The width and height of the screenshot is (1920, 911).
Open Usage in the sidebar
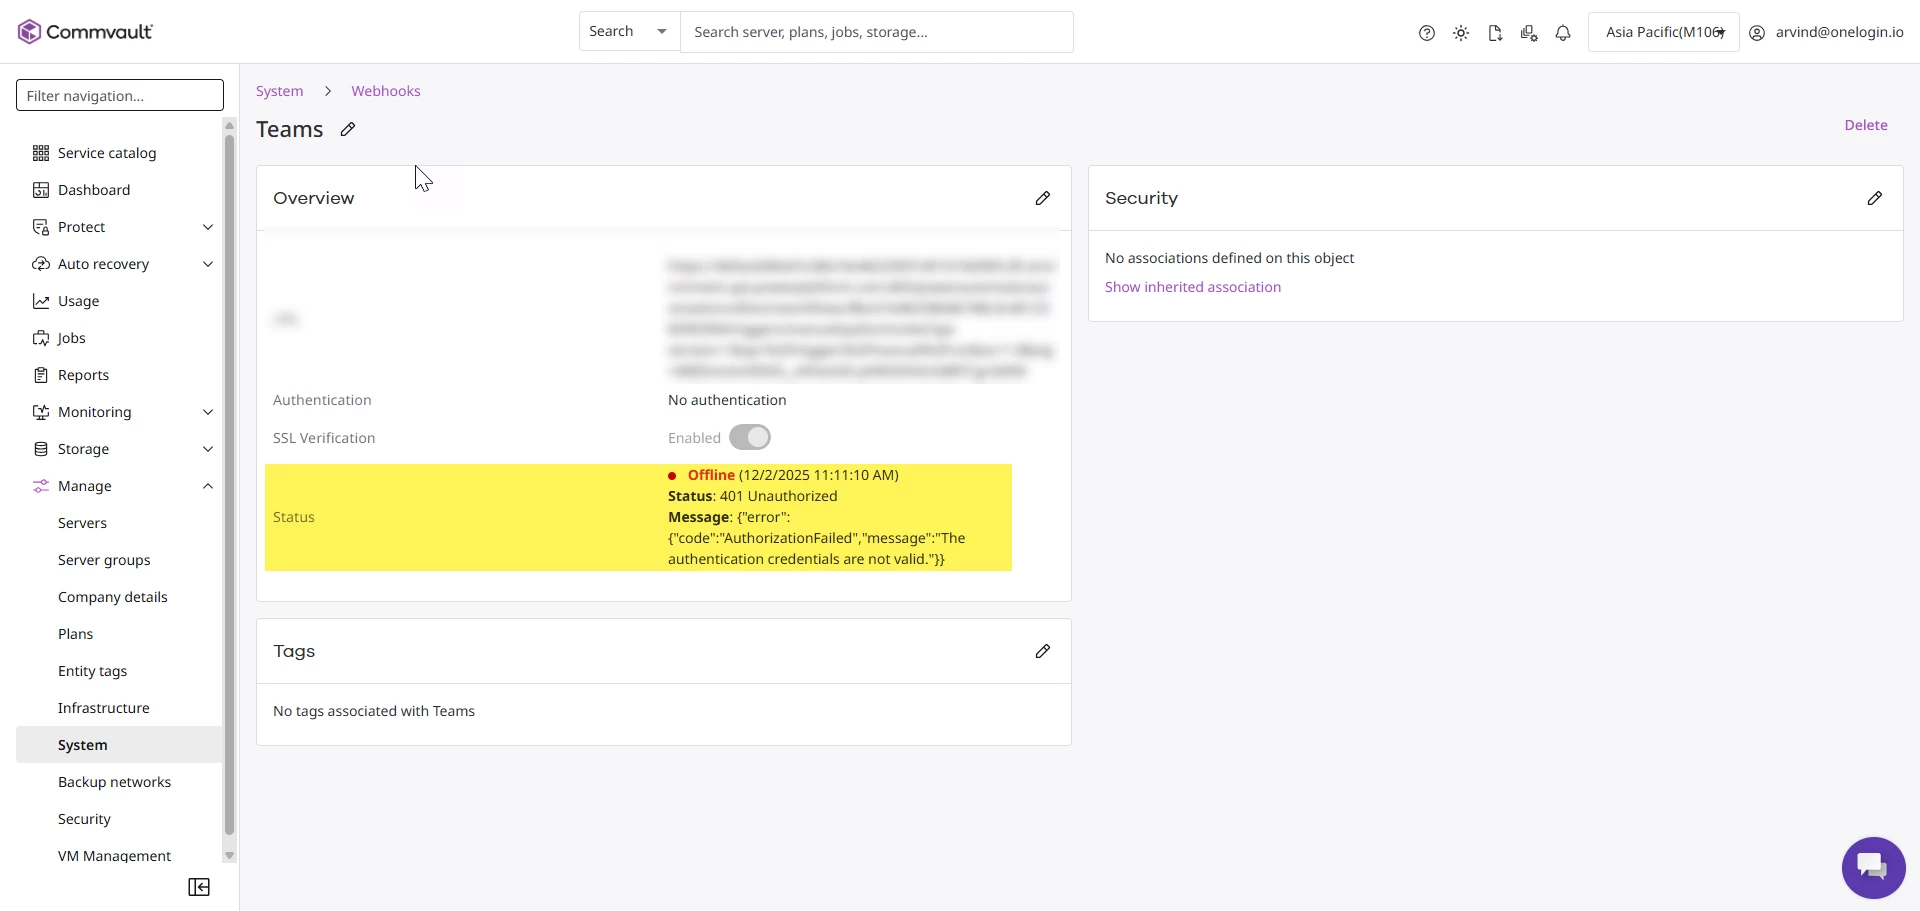click(78, 301)
